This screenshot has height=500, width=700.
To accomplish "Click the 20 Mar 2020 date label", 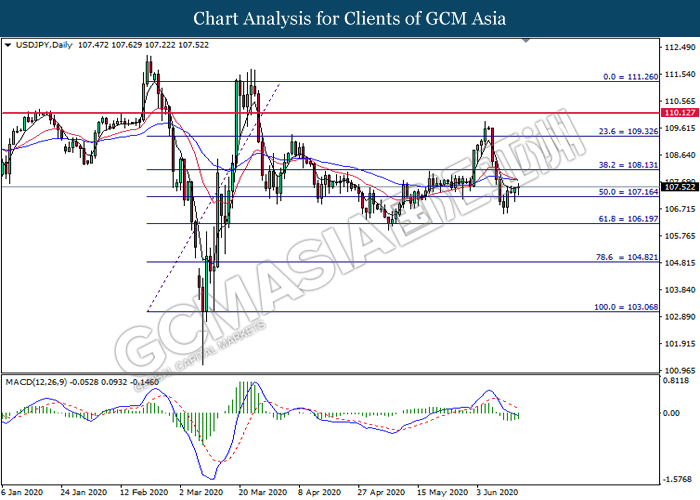I will 262,492.
